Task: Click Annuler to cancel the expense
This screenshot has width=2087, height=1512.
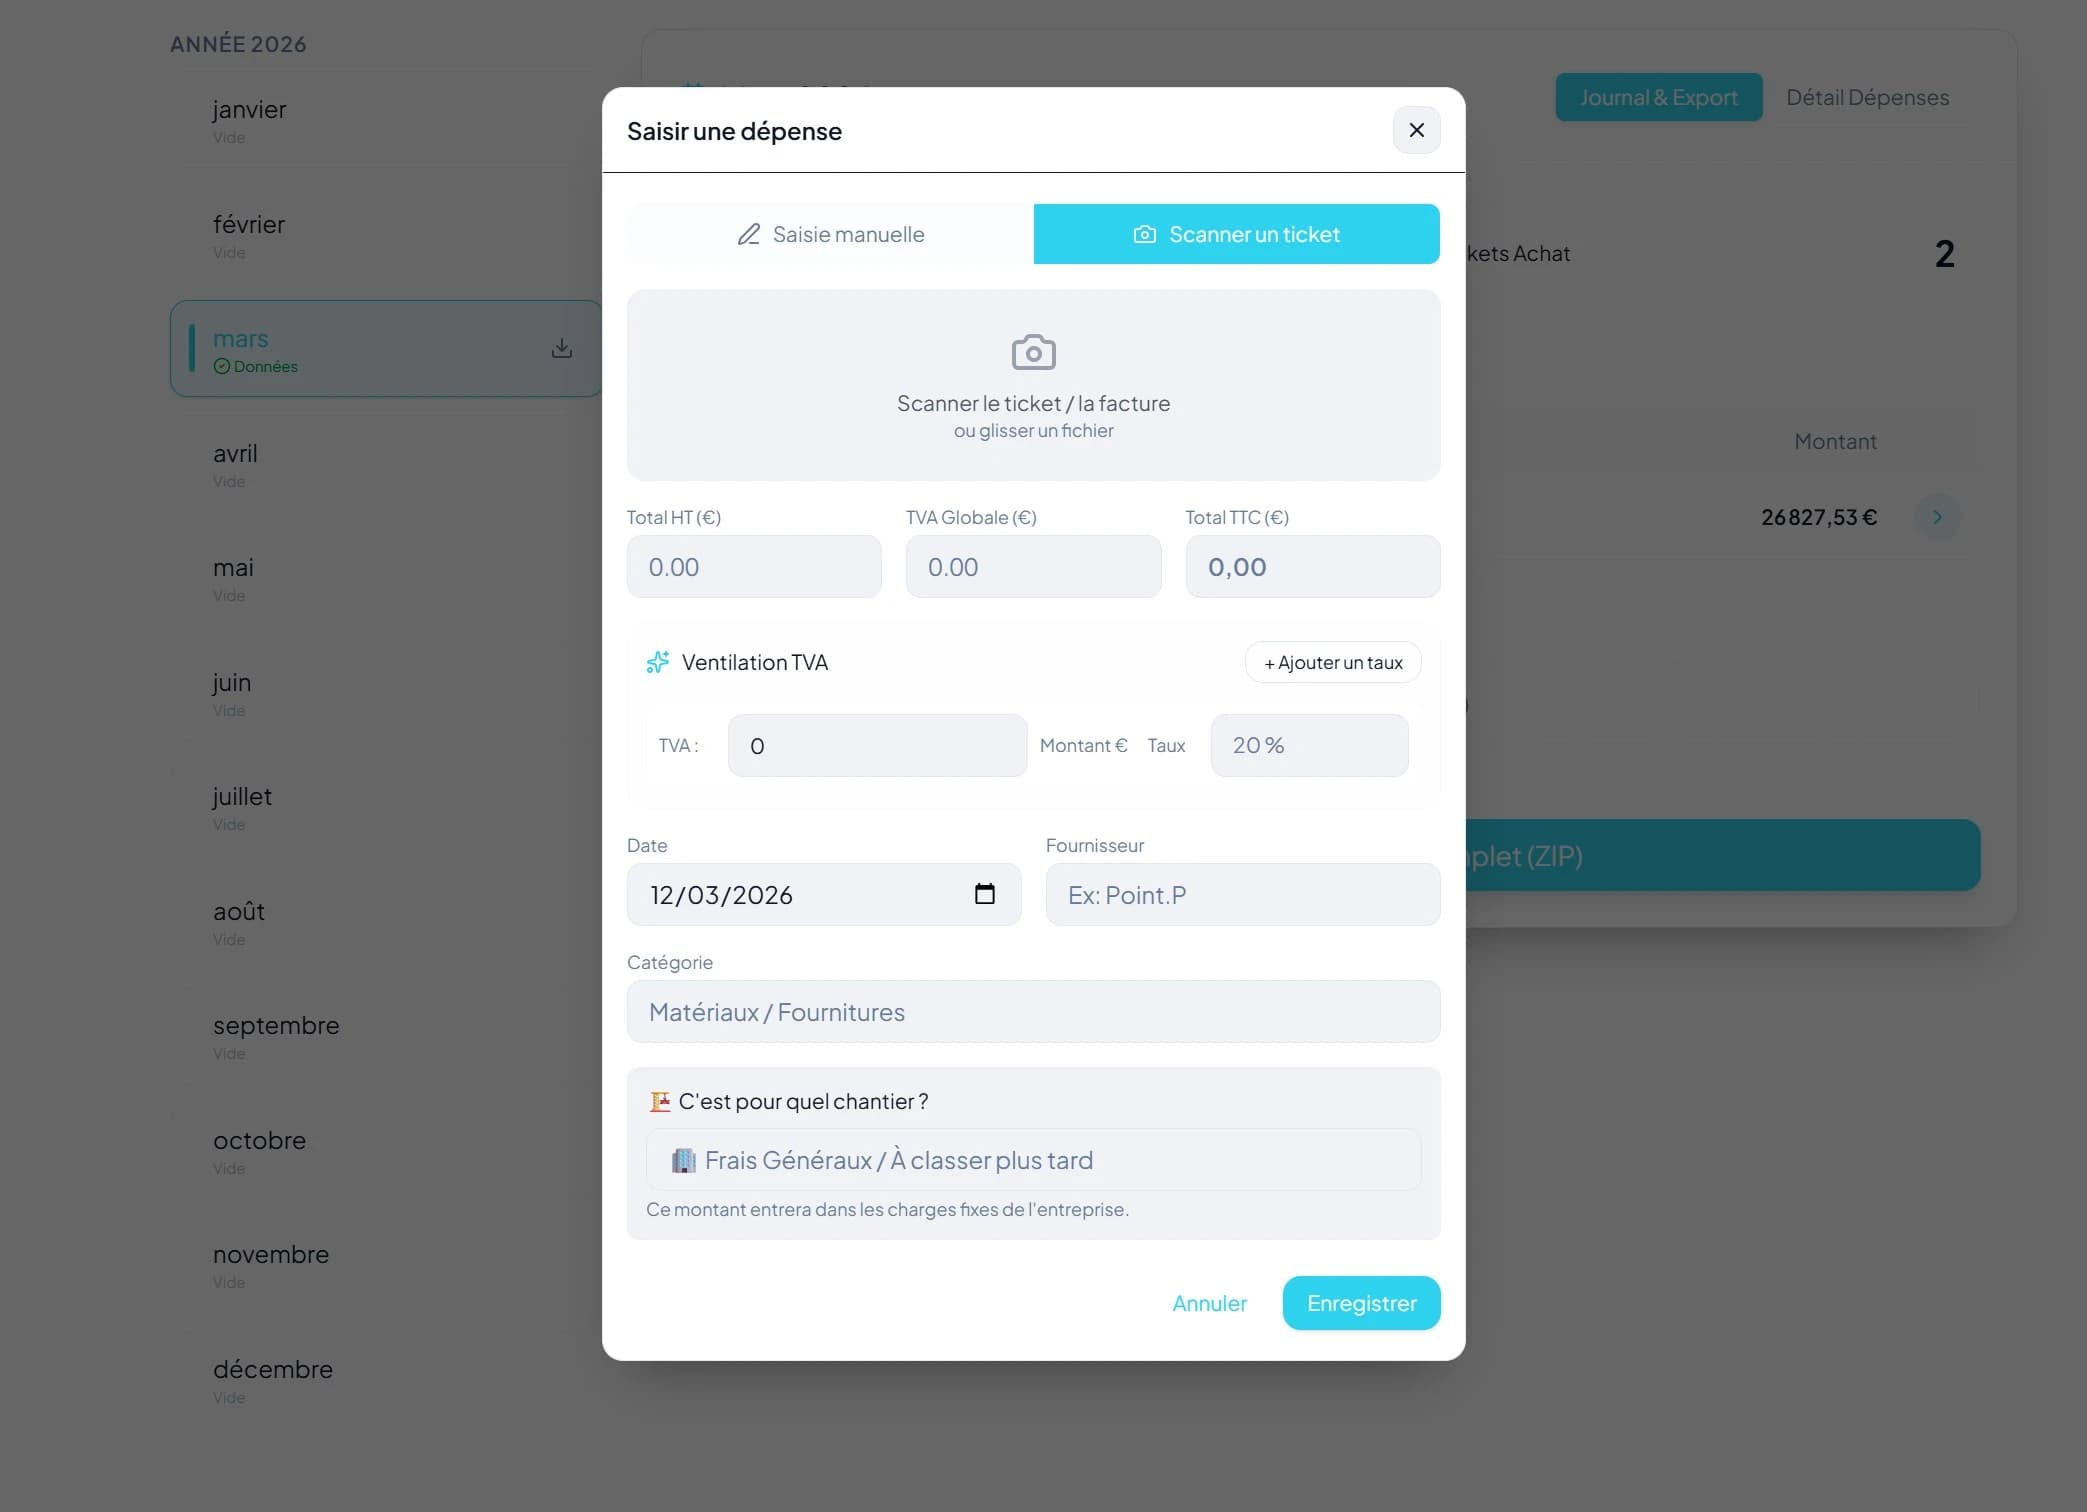Action: coord(1209,1302)
